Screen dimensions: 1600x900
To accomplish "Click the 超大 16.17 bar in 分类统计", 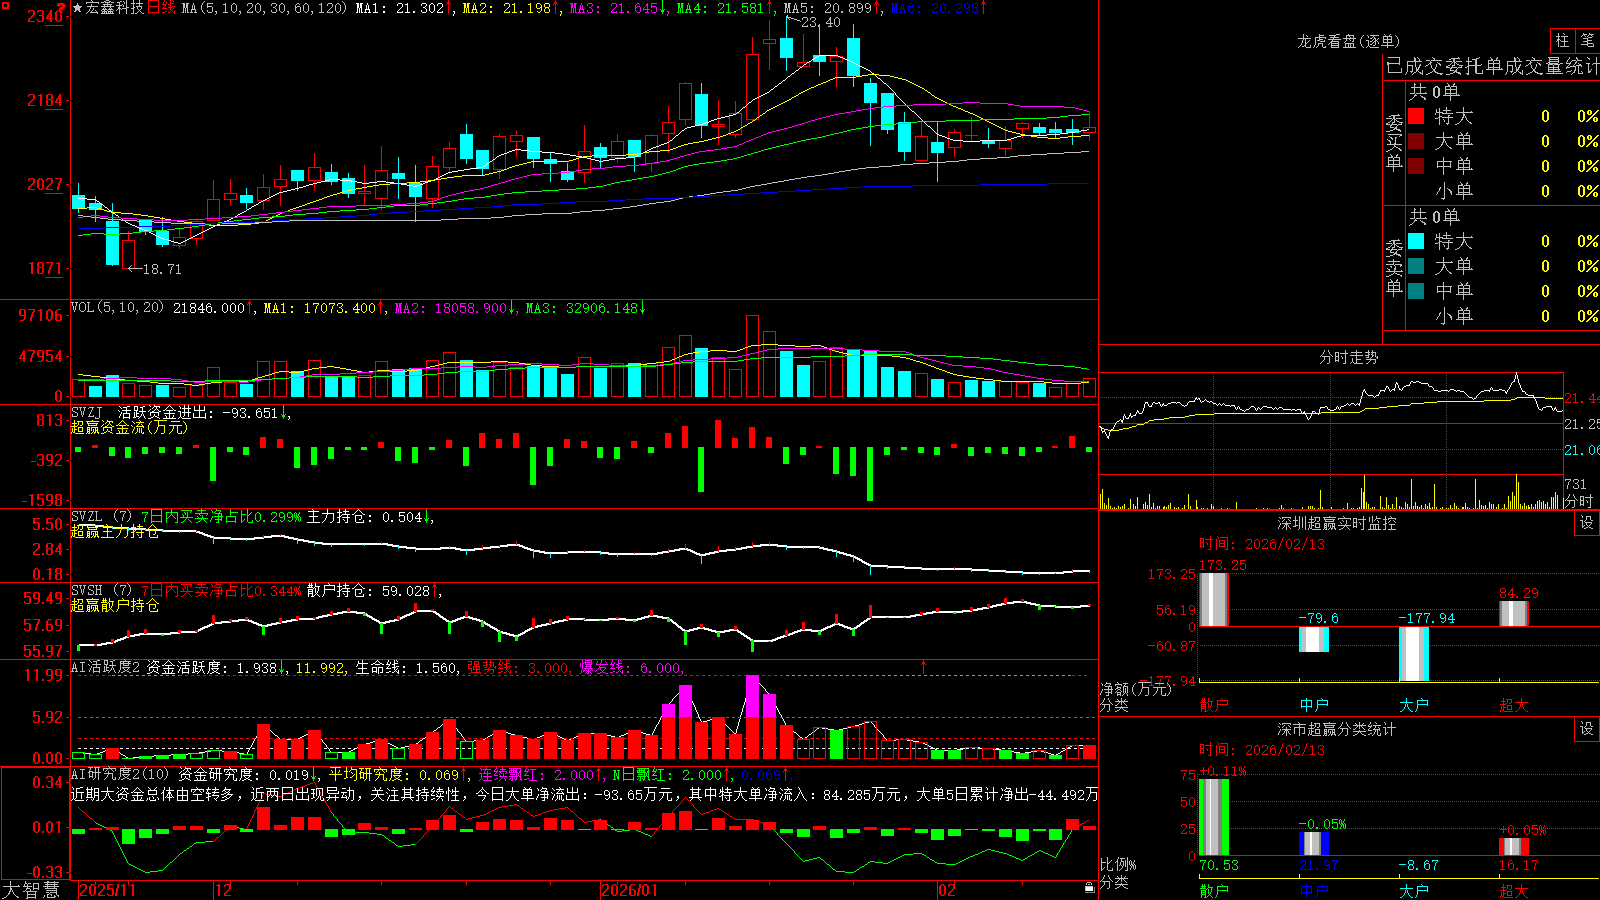I will [x=1514, y=847].
